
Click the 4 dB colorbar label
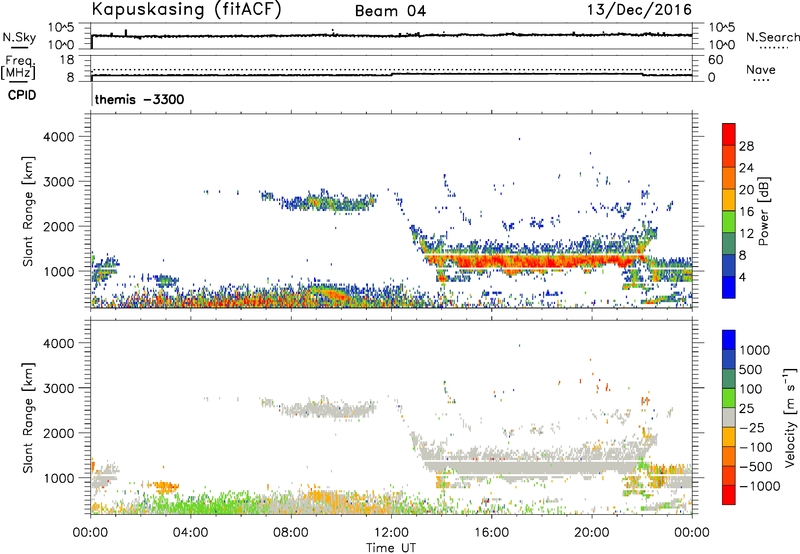743,277
